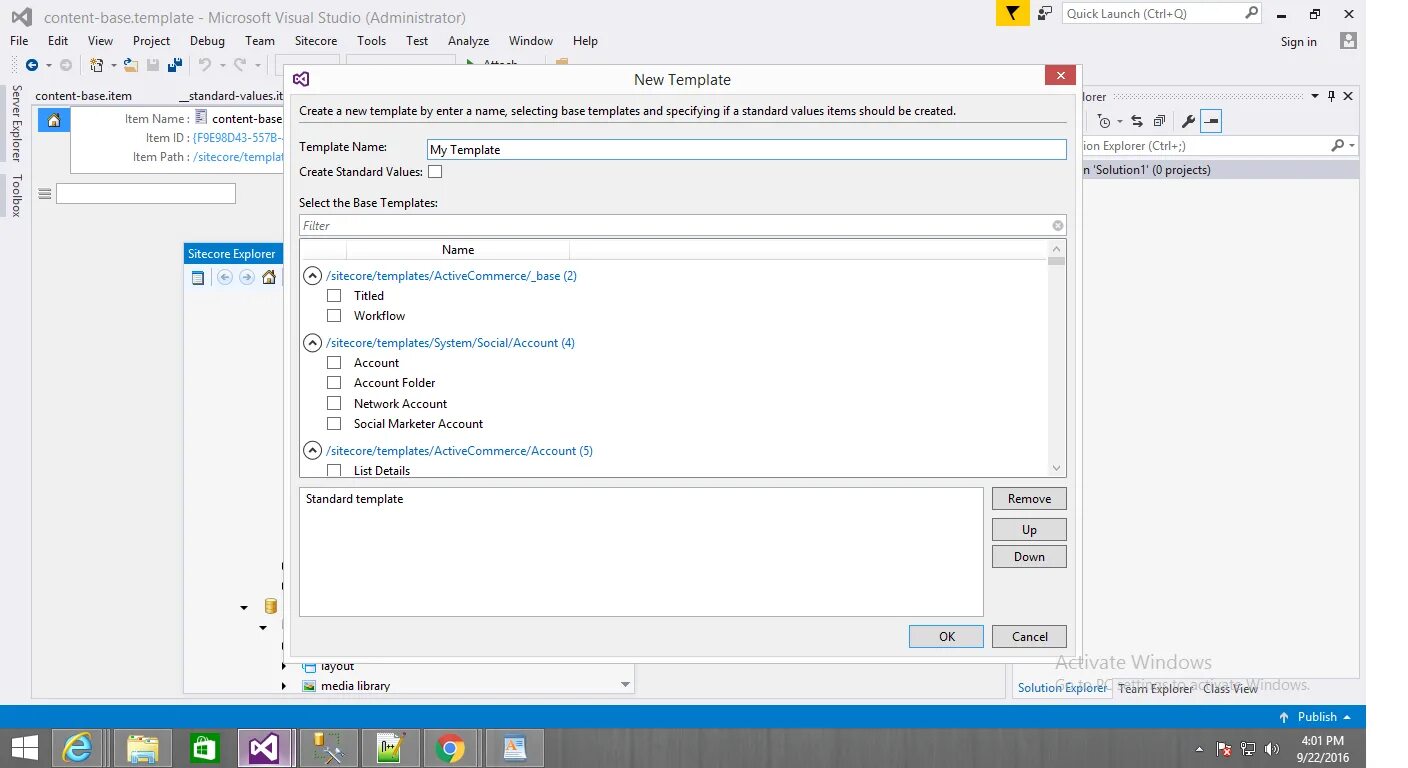Open the Tools menu
The height and width of the screenshot is (768, 1408).
pos(371,41)
